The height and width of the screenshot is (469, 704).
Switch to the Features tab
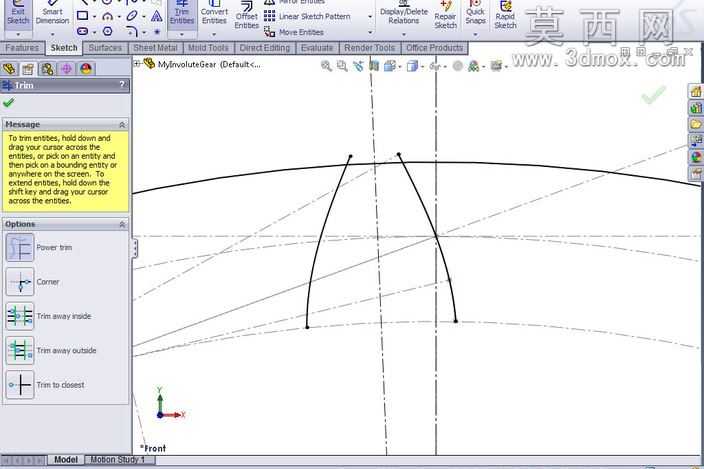point(22,48)
